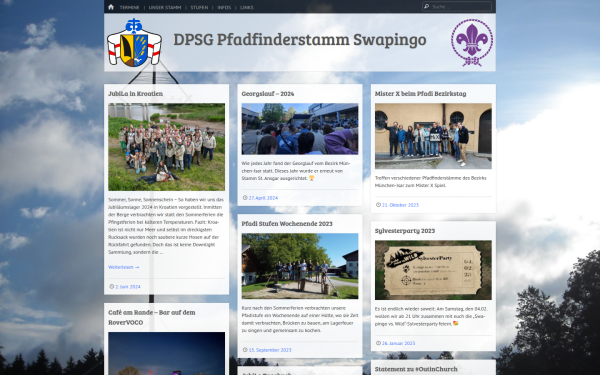
Task: Click the DPSG coat of arms logo
Action: coord(134,42)
